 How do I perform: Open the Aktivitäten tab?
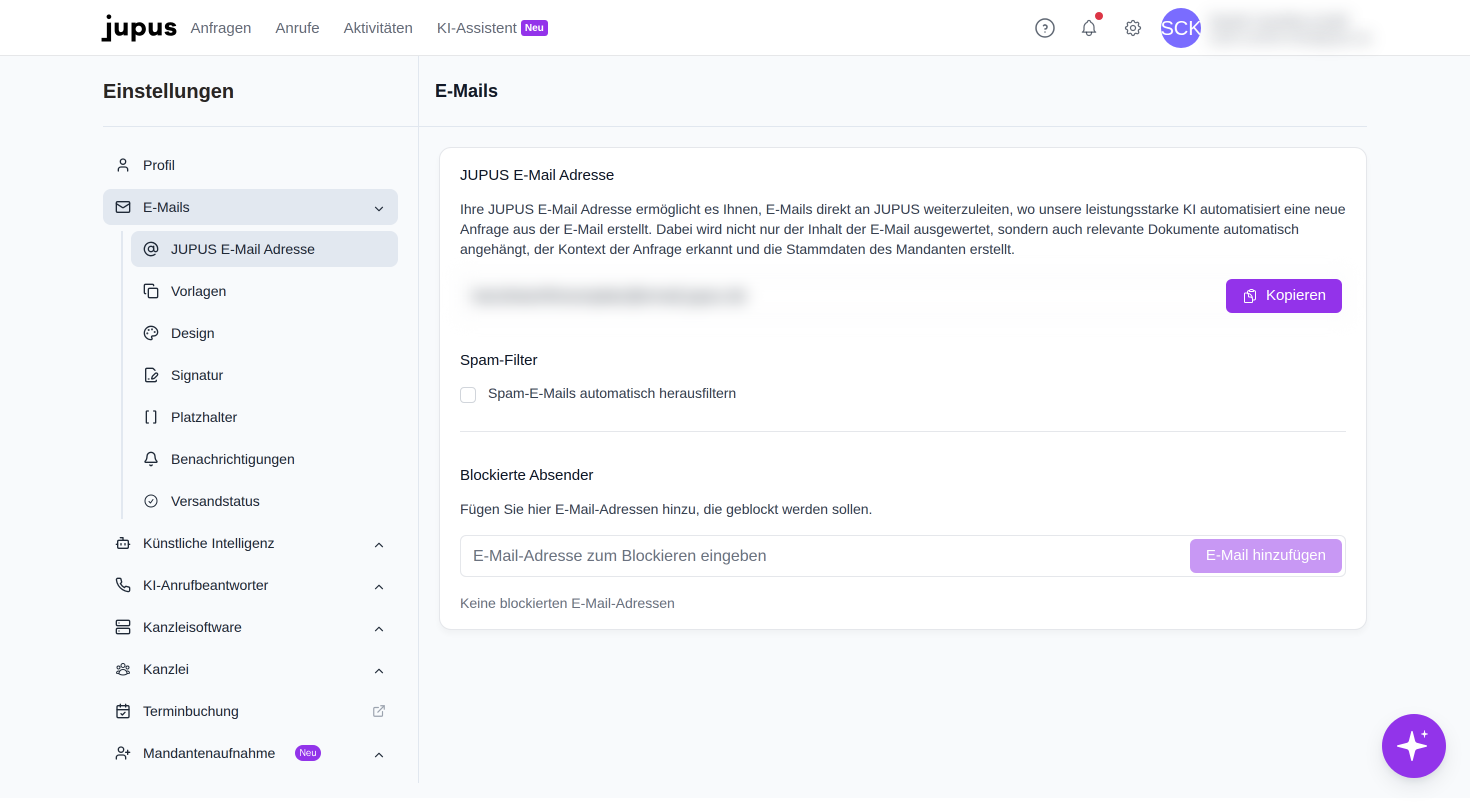[x=378, y=28]
